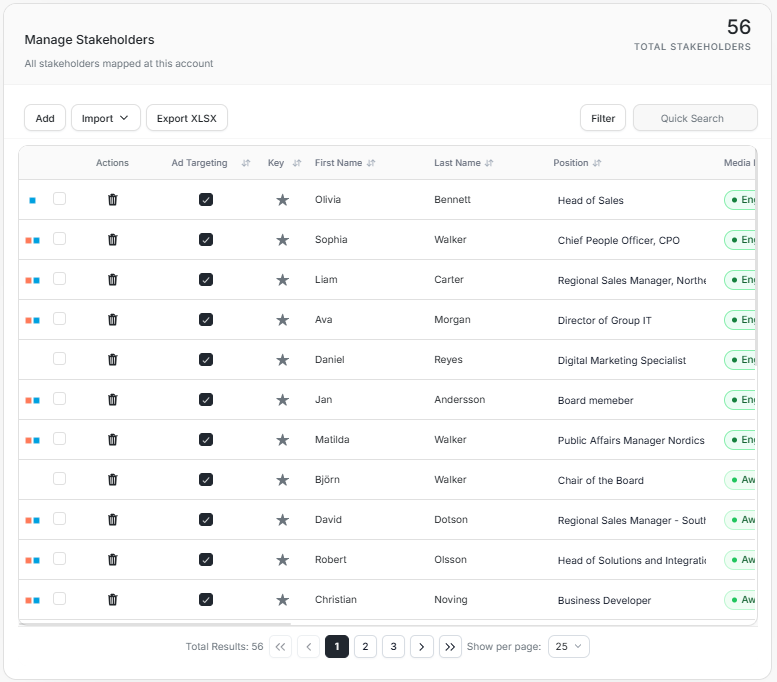This screenshot has width=777, height=682.
Task: Go to page 3
Action: (x=393, y=647)
